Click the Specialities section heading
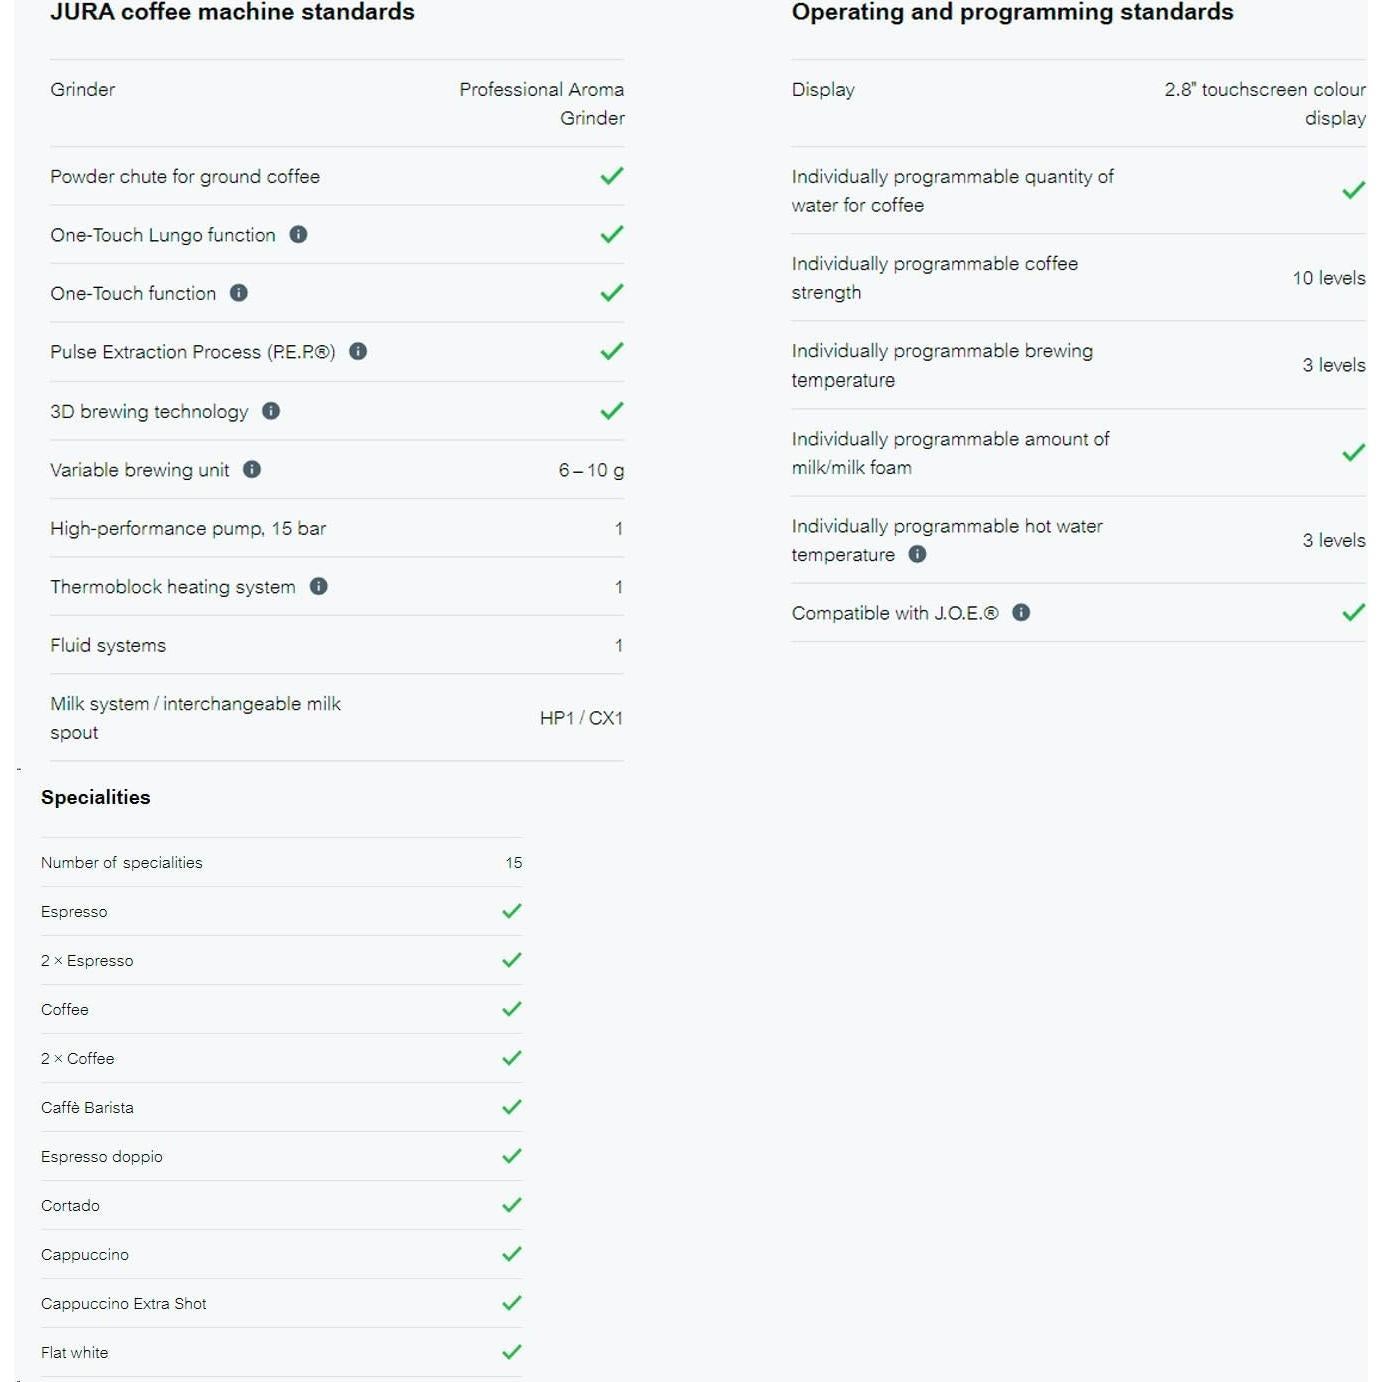This screenshot has width=1382, height=1382. pyautogui.click(x=96, y=797)
